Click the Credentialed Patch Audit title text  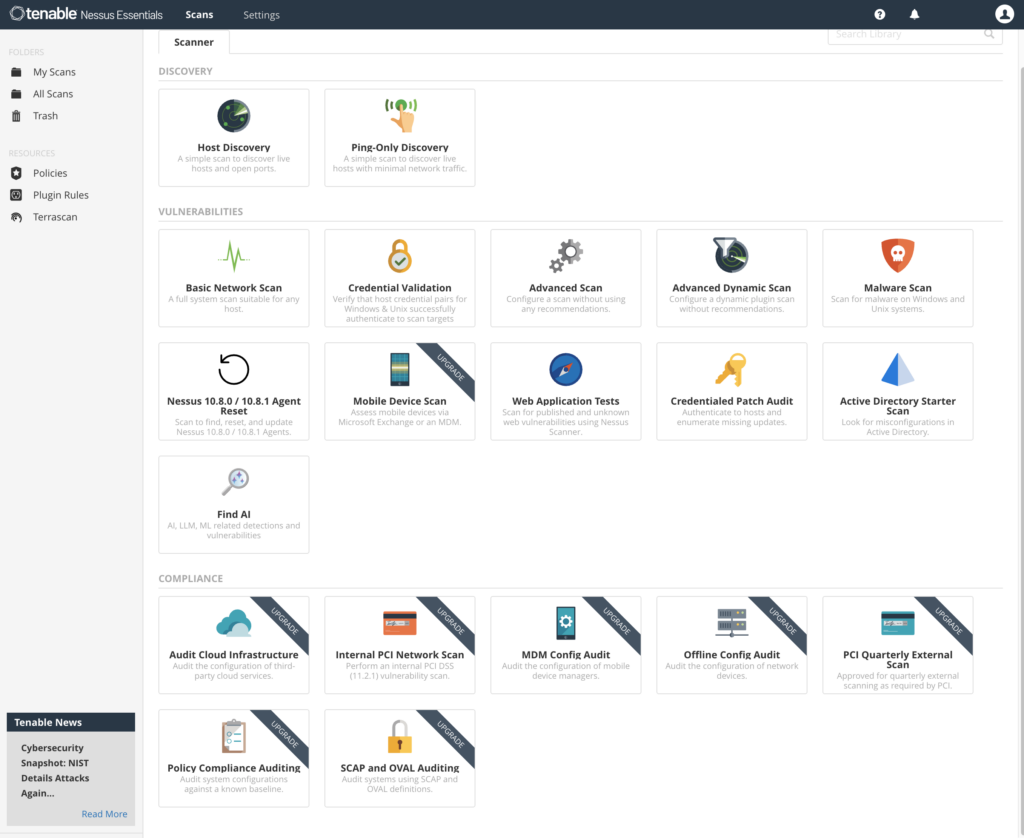pos(731,401)
